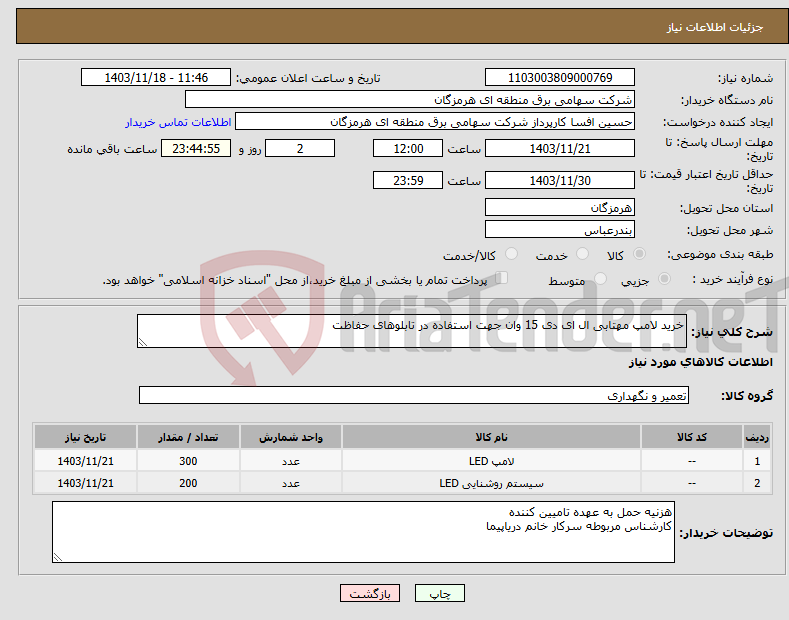Click the remaining time field 23:44:55
Viewport: 789px width, 620px height.
196,148
